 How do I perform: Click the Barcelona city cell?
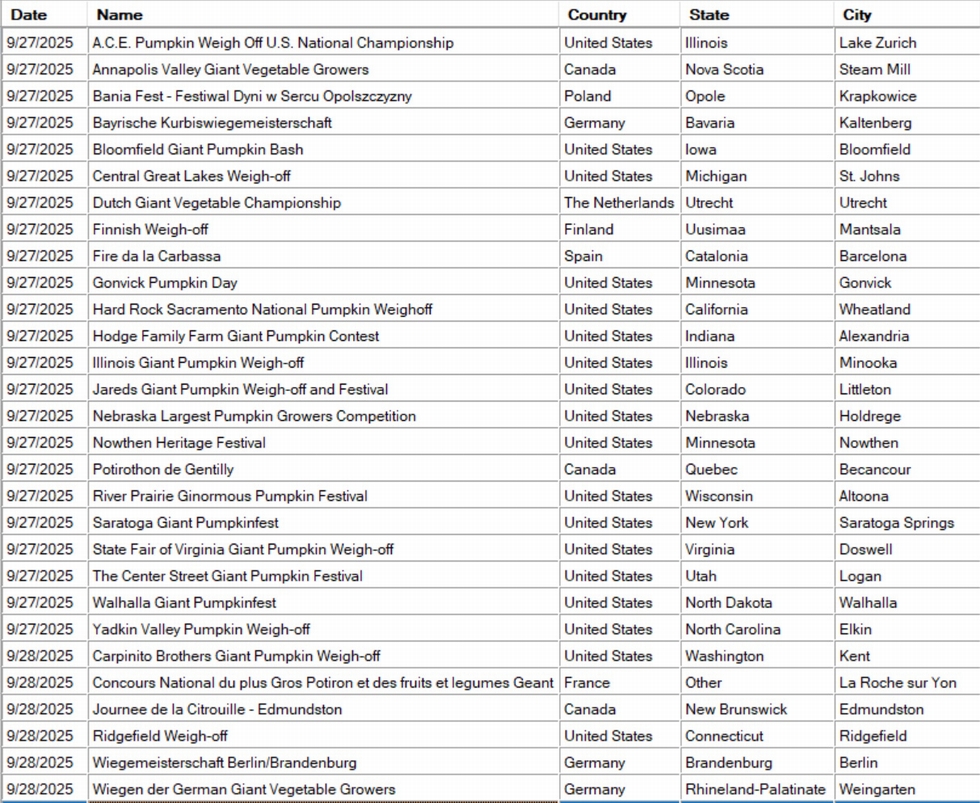872,256
